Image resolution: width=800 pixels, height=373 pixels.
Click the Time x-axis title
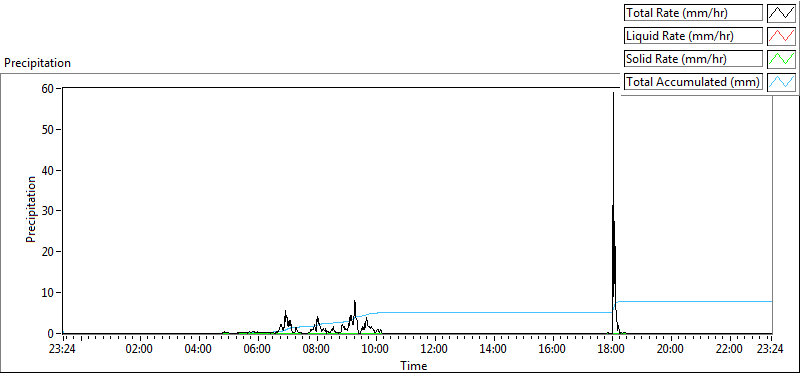click(x=414, y=365)
